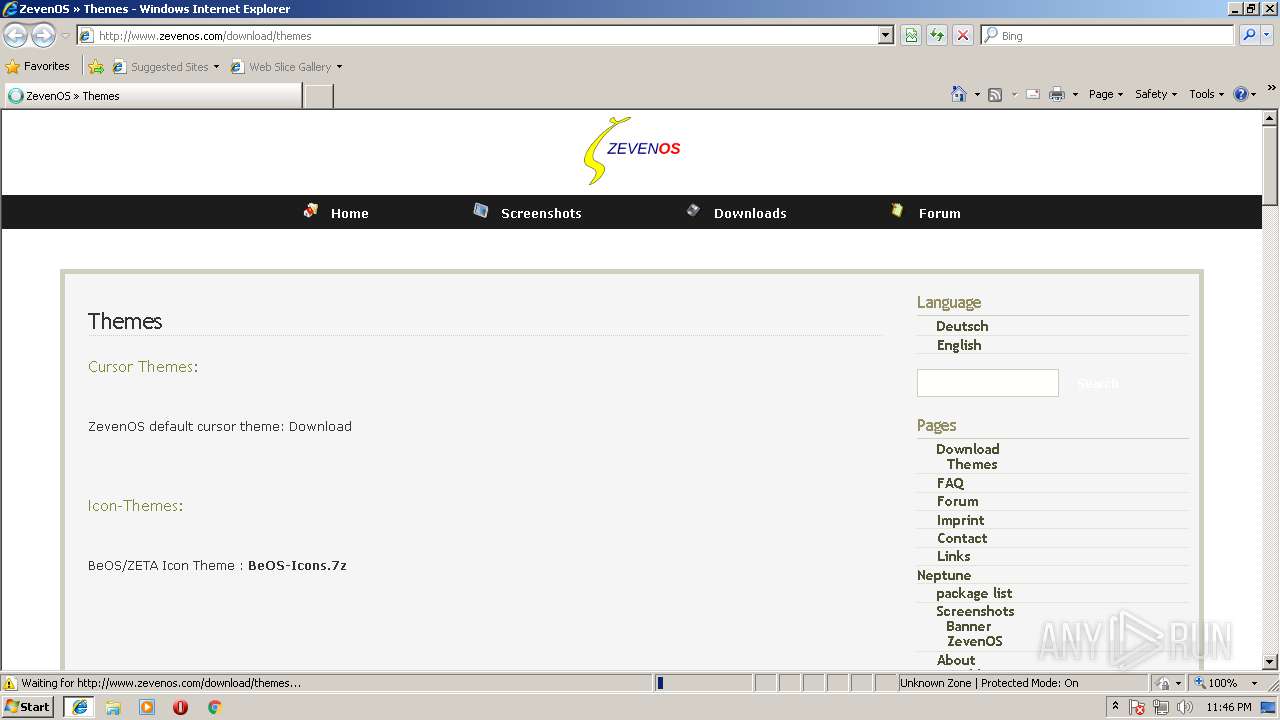The width and height of the screenshot is (1280, 720).
Task: Open the Contact page link
Action: click(962, 538)
